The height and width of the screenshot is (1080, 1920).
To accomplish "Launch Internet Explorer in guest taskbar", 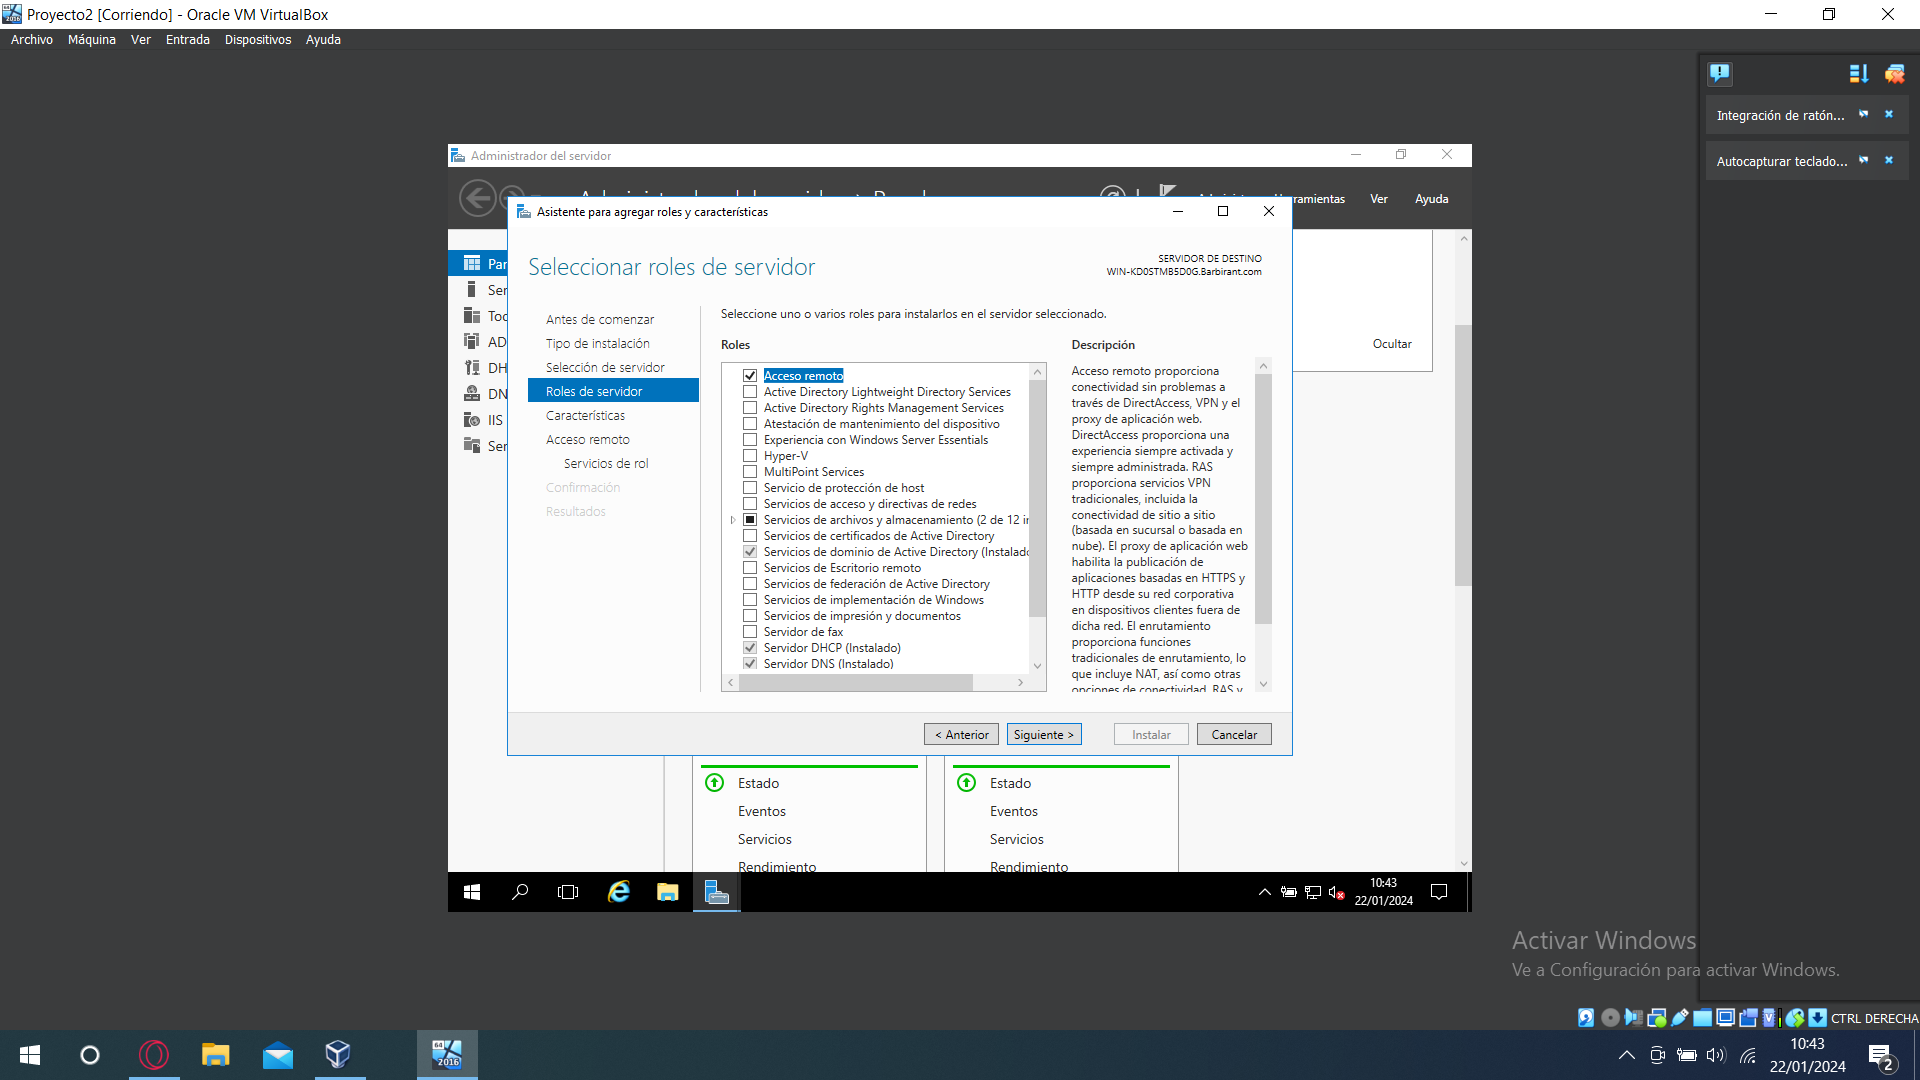I will pyautogui.click(x=619, y=892).
